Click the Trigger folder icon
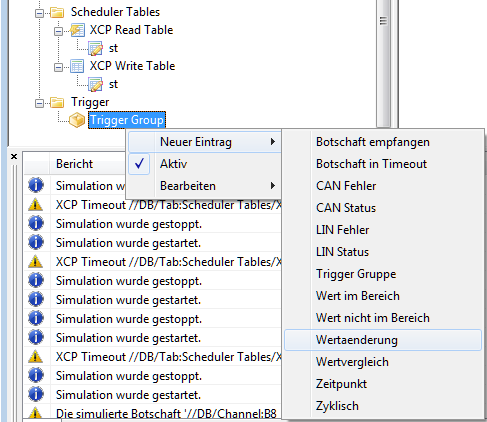Viewport: 487px width, 422px height. (57, 102)
